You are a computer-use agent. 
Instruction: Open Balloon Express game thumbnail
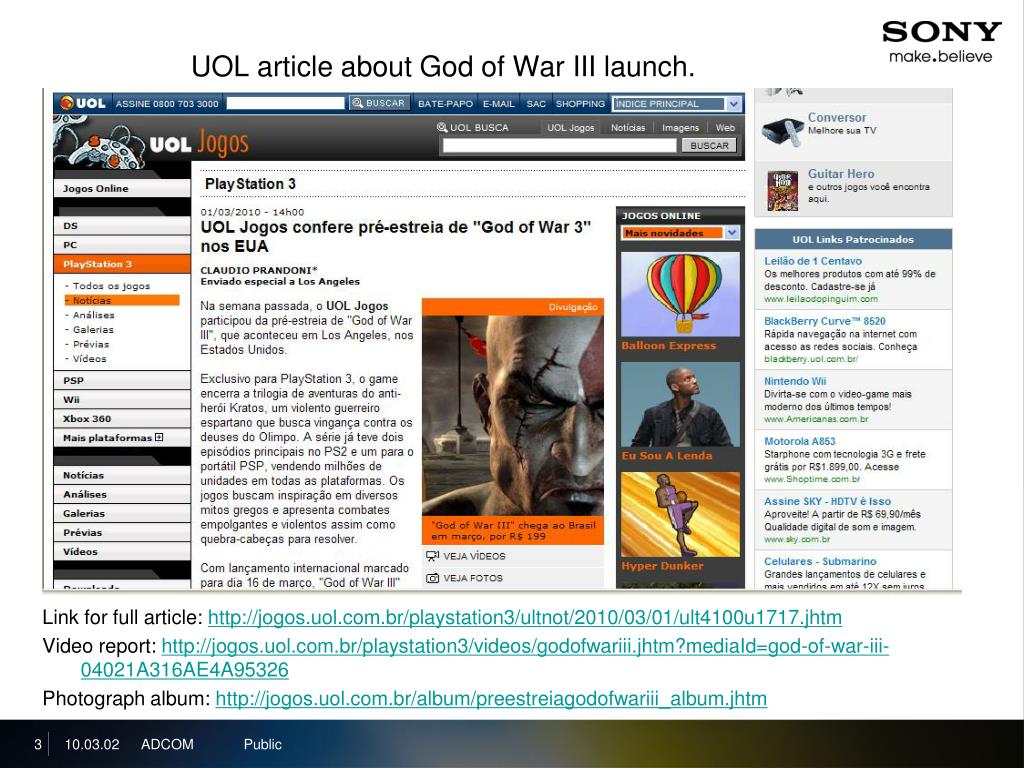click(680, 295)
